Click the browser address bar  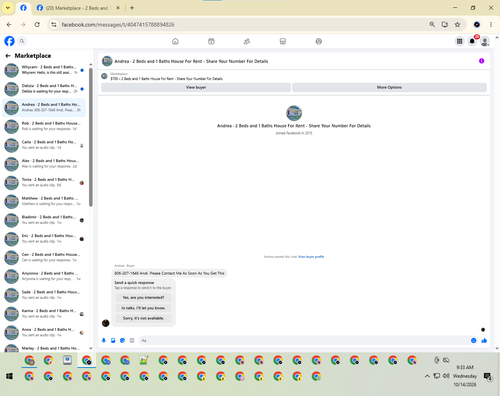(x=240, y=25)
